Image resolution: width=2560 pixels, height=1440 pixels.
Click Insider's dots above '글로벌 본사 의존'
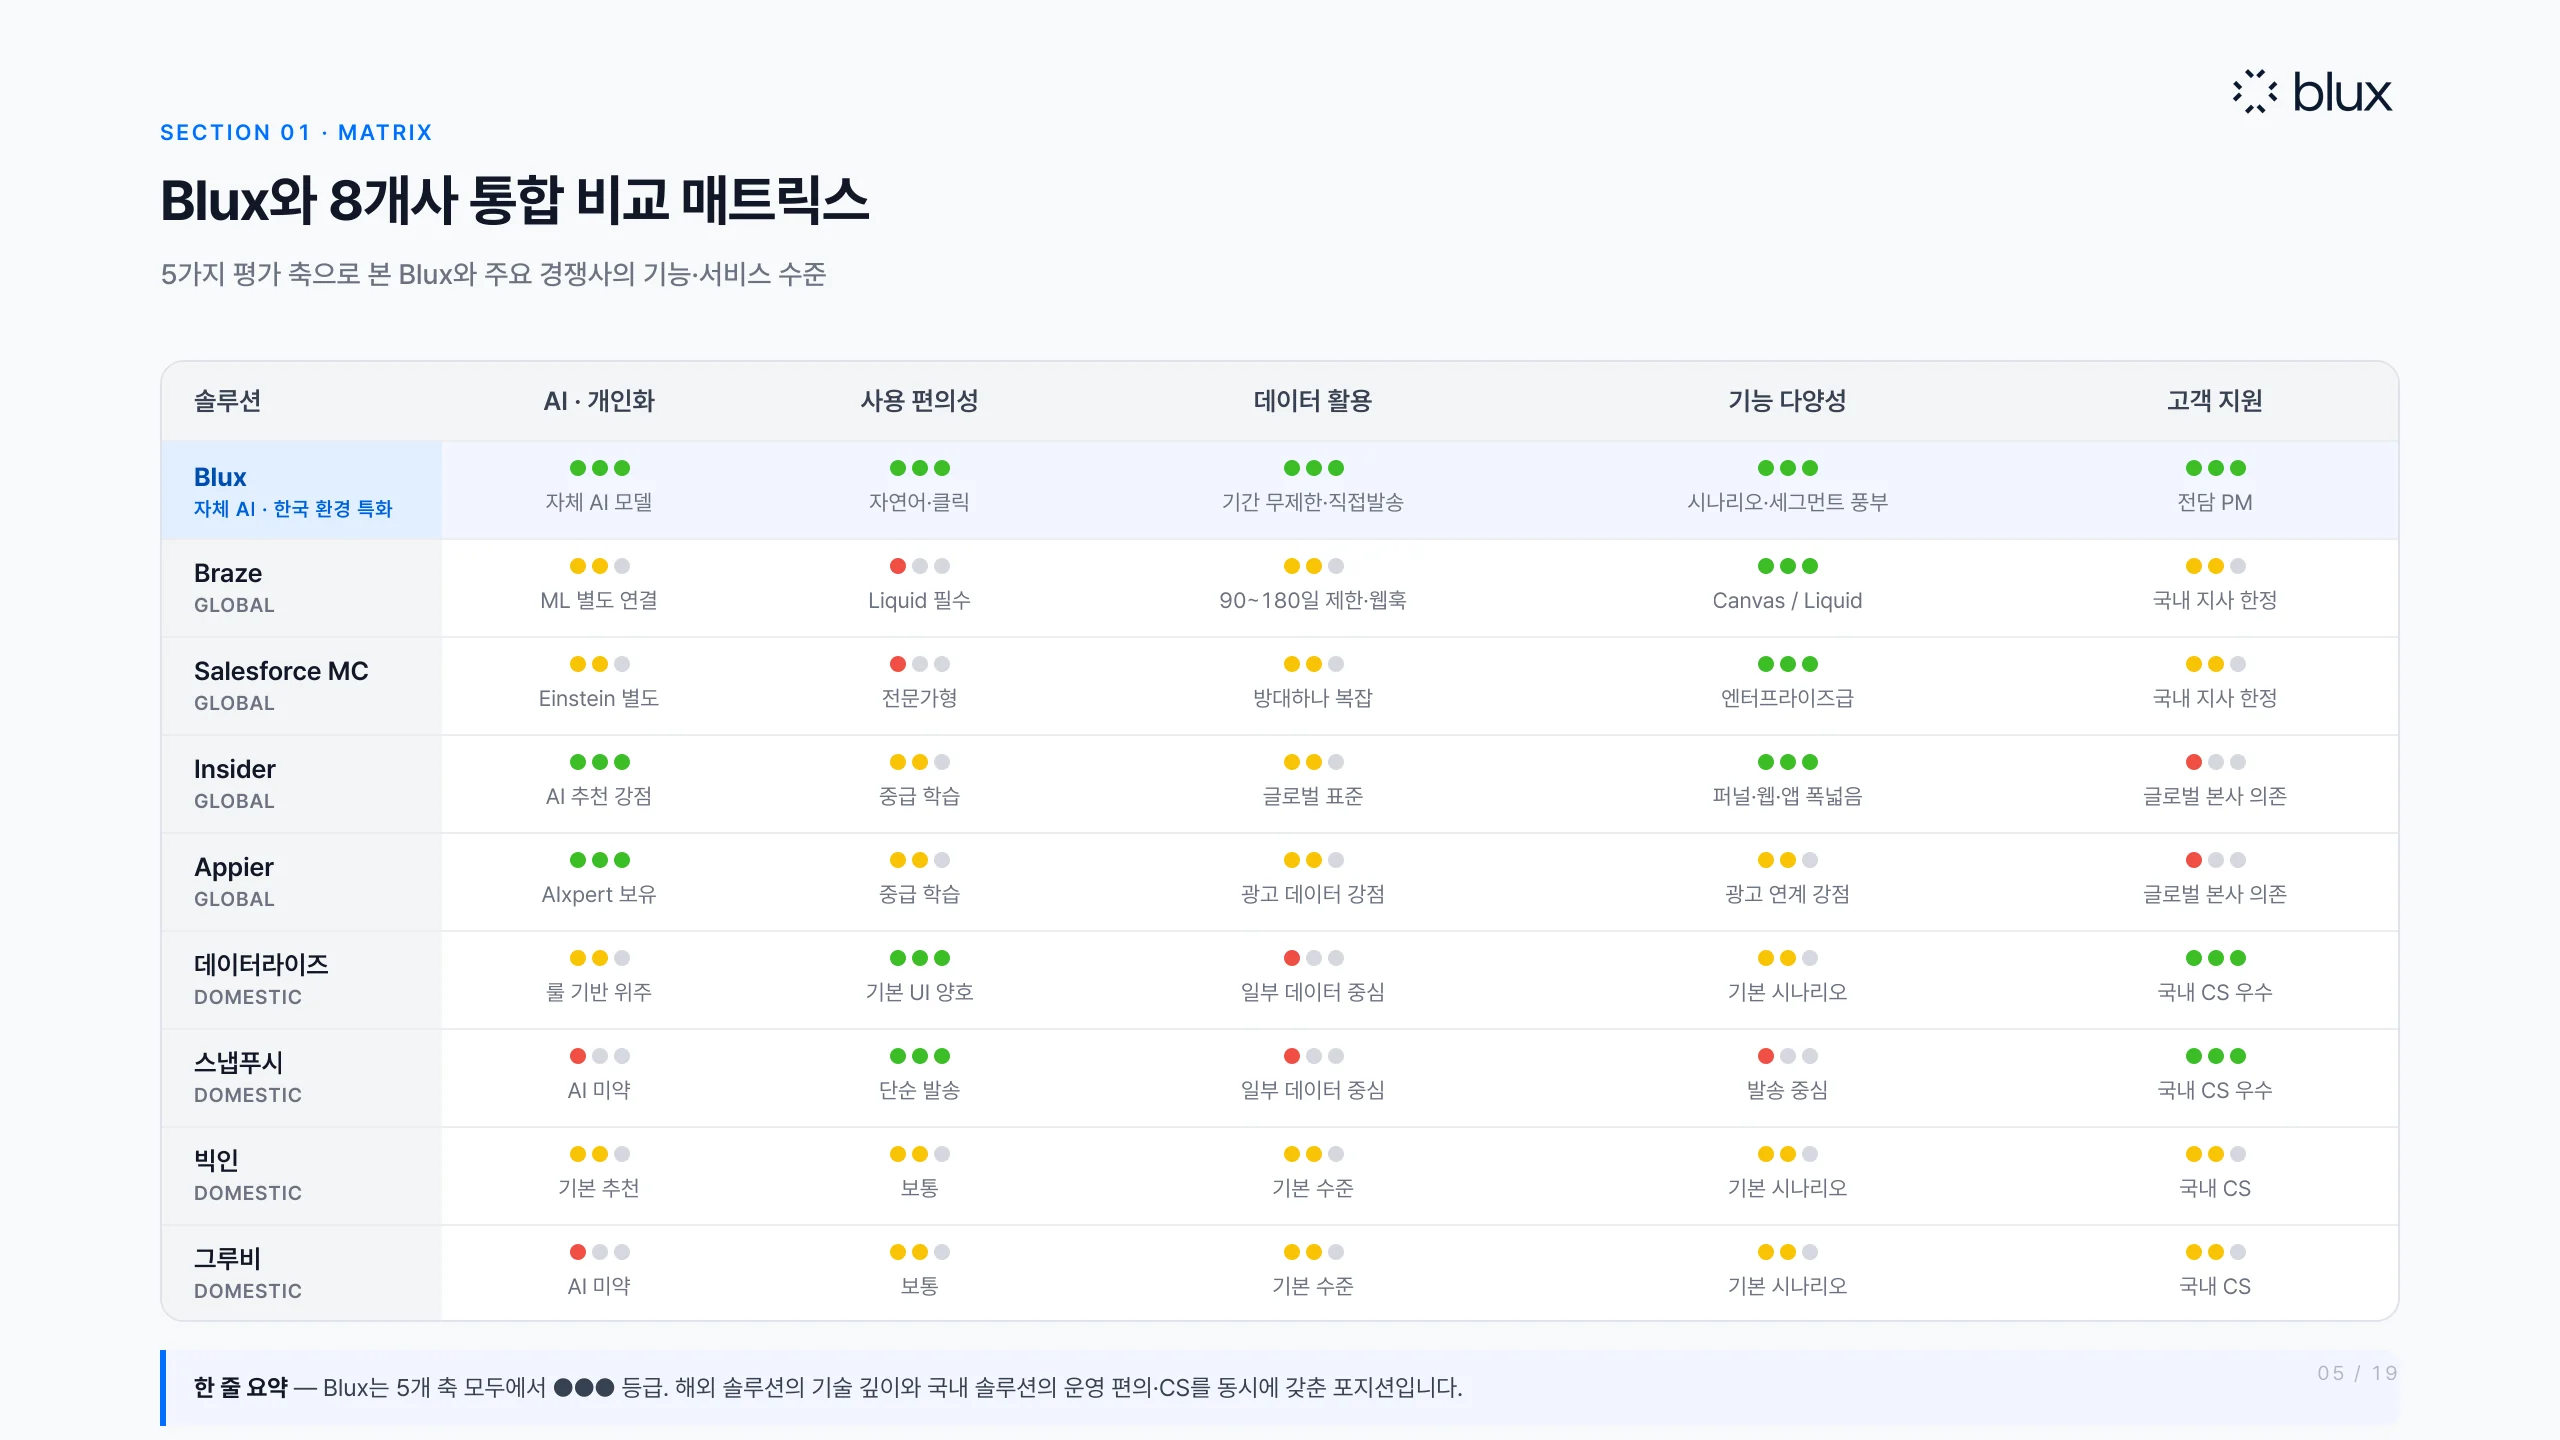pos(2215,762)
